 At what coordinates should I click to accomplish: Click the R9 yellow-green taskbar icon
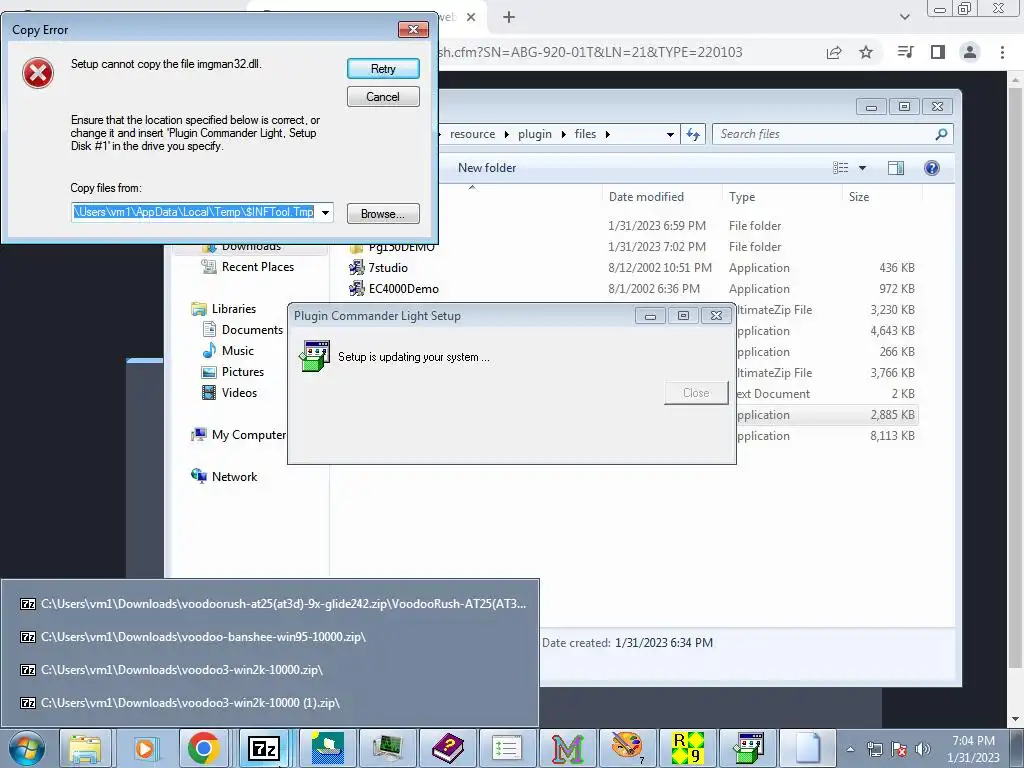pos(688,748)
